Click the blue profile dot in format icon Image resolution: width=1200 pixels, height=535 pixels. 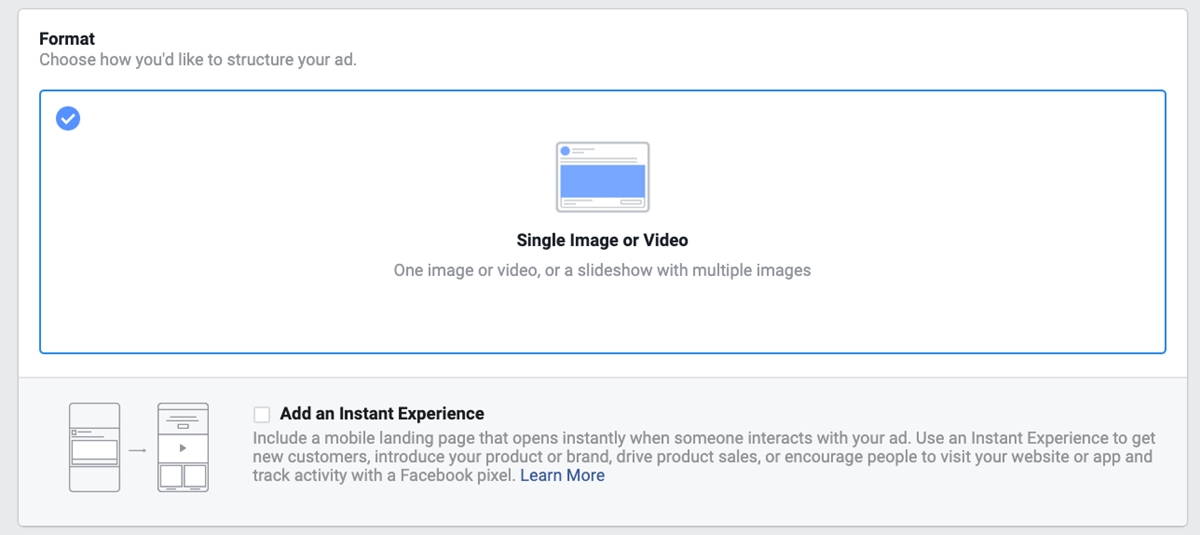(565, 151)
